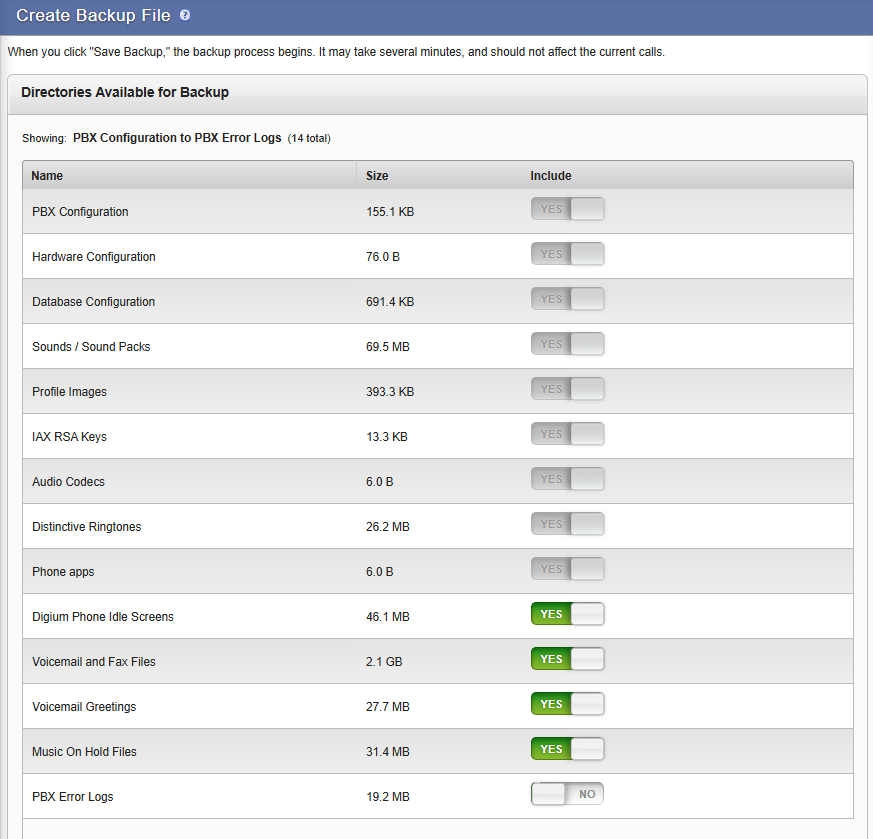This screenshot has width=873, height=839.
Task: Sort list by Name column header
Action: (x=47, y=176)
